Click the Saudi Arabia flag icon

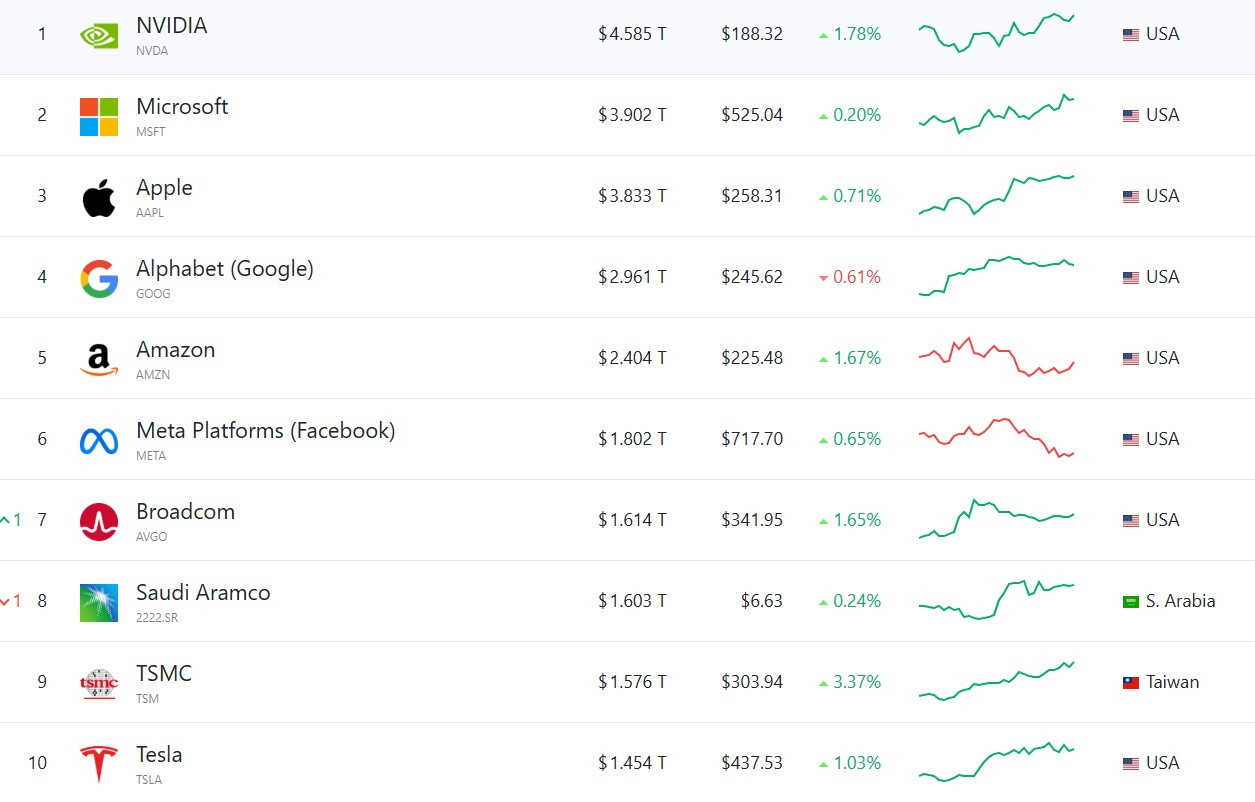1131,602
